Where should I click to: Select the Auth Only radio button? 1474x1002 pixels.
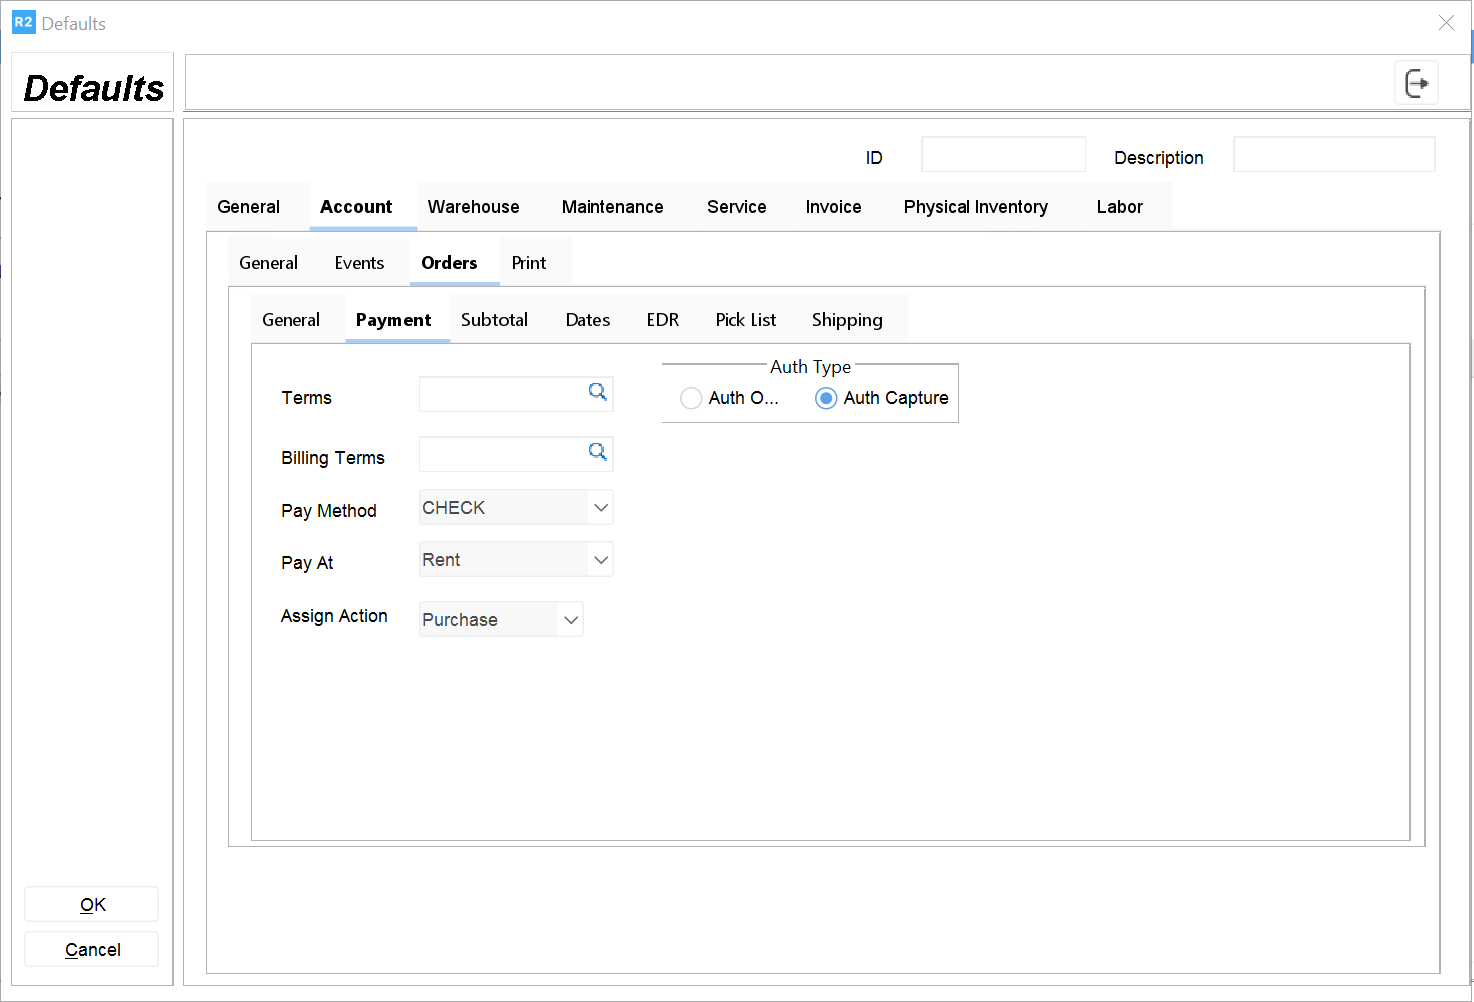point(691,398)
